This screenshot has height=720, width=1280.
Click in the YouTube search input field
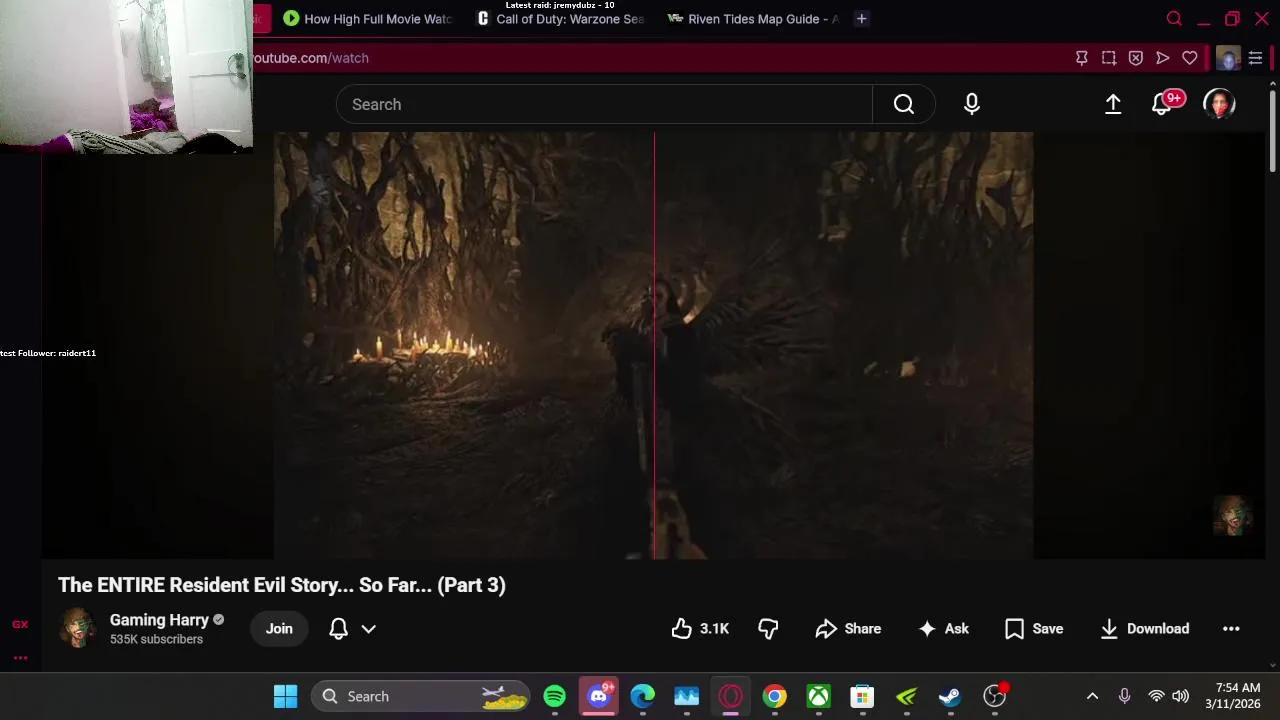pos(604,104)
